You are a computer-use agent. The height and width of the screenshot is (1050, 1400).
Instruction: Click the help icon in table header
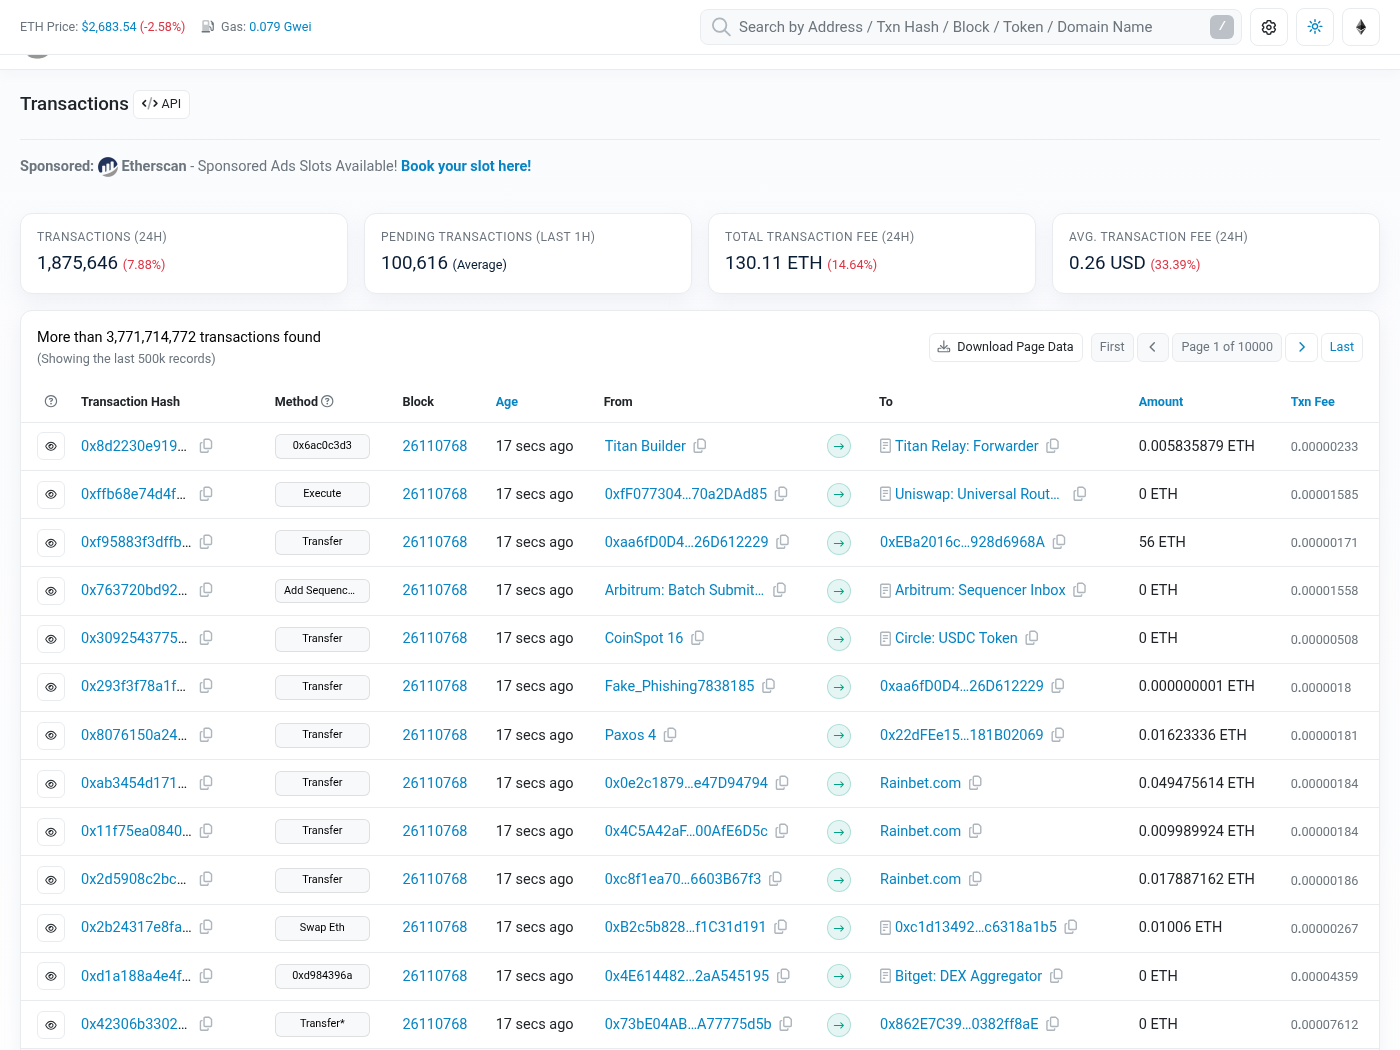pyautogui.click(x=51, y=402)
